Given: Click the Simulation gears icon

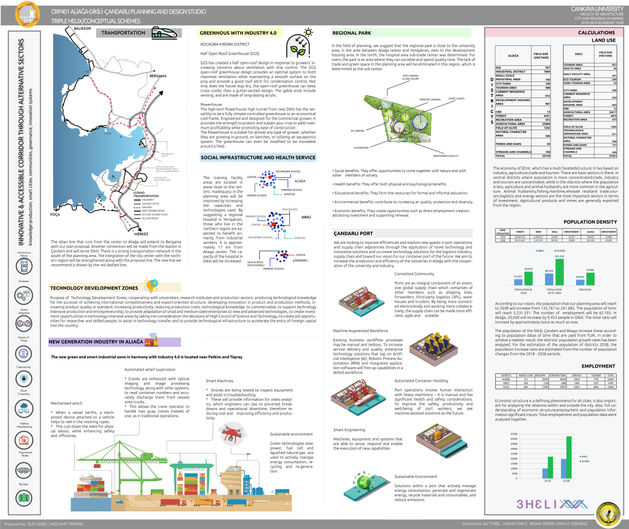Looking at the screenshot, I should [x=24, y=296].
